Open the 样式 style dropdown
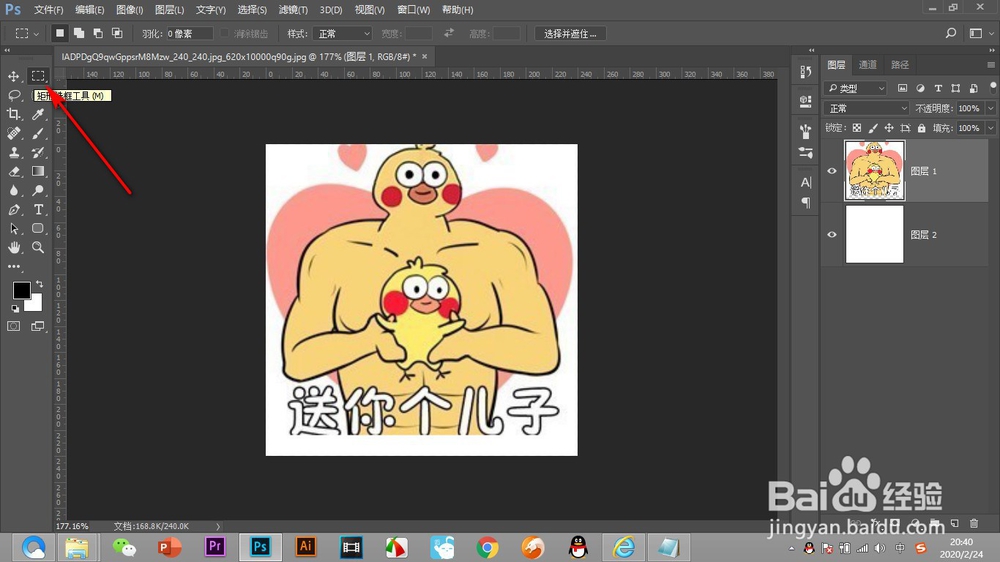The height and width of the screenshot is (562, 1000). click(342, 34)
